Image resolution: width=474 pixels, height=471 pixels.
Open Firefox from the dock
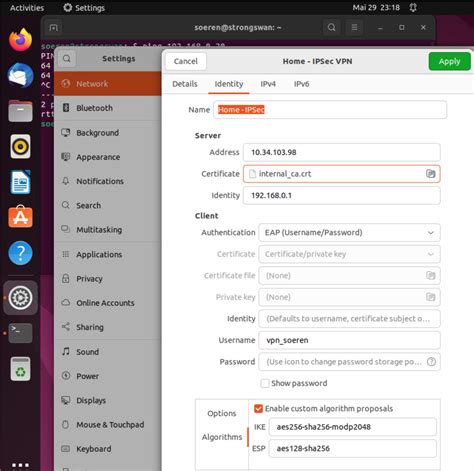tap(20, 40)
